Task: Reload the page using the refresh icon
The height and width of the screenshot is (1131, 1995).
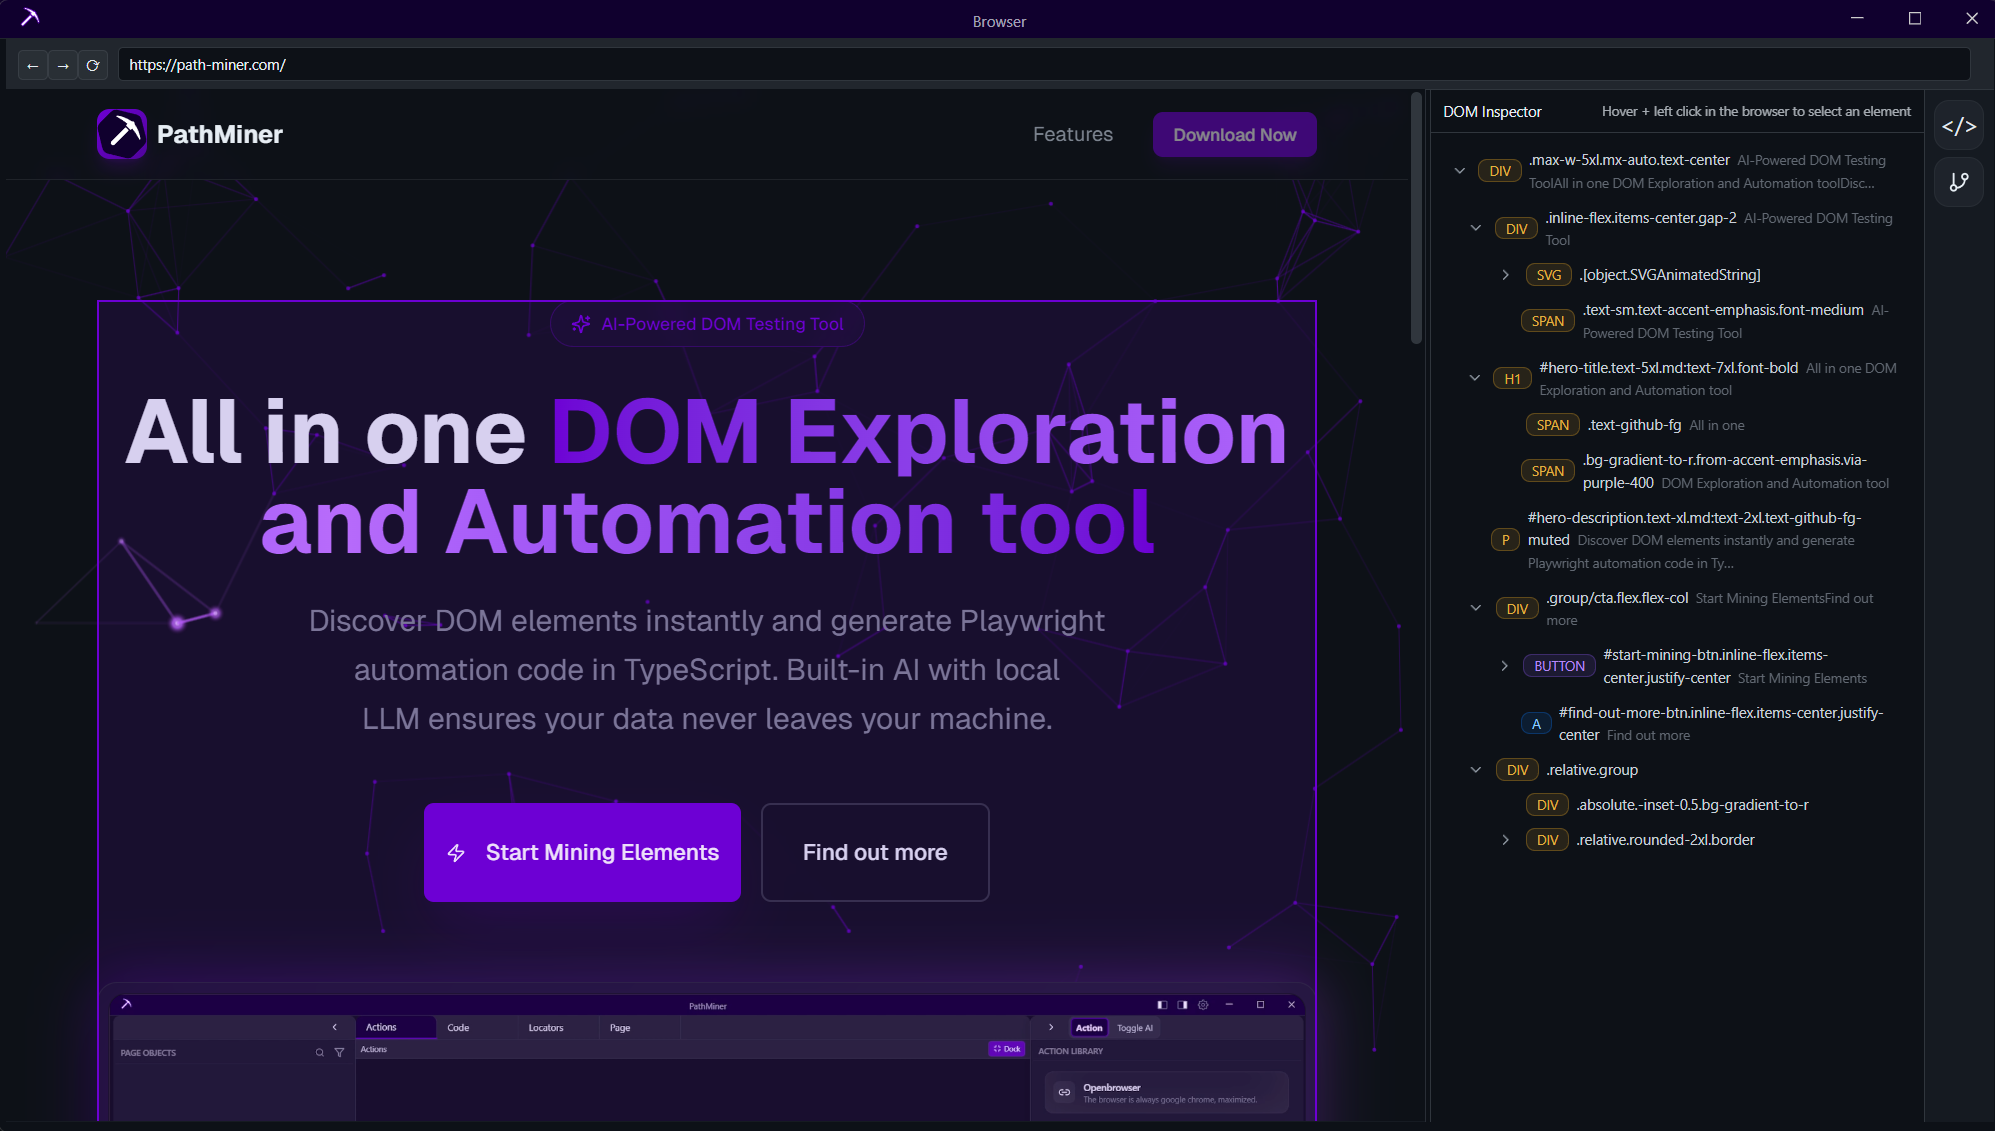Action: [x=93, y=65]
